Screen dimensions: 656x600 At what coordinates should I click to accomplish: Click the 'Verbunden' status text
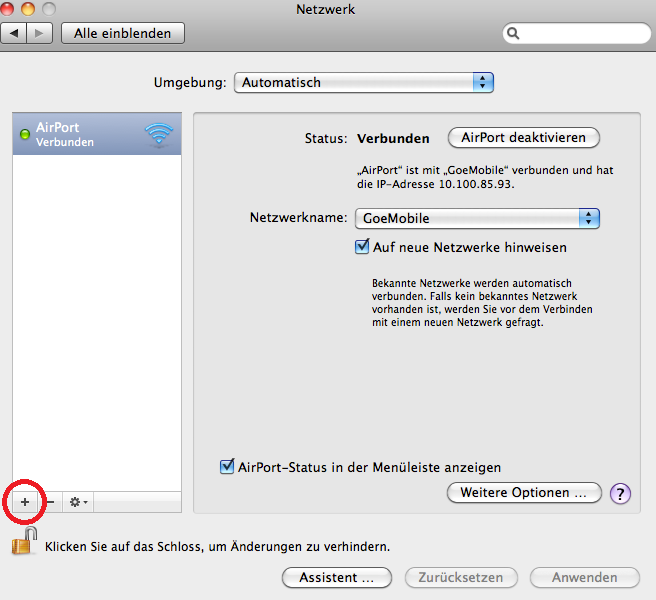[393, 138]
